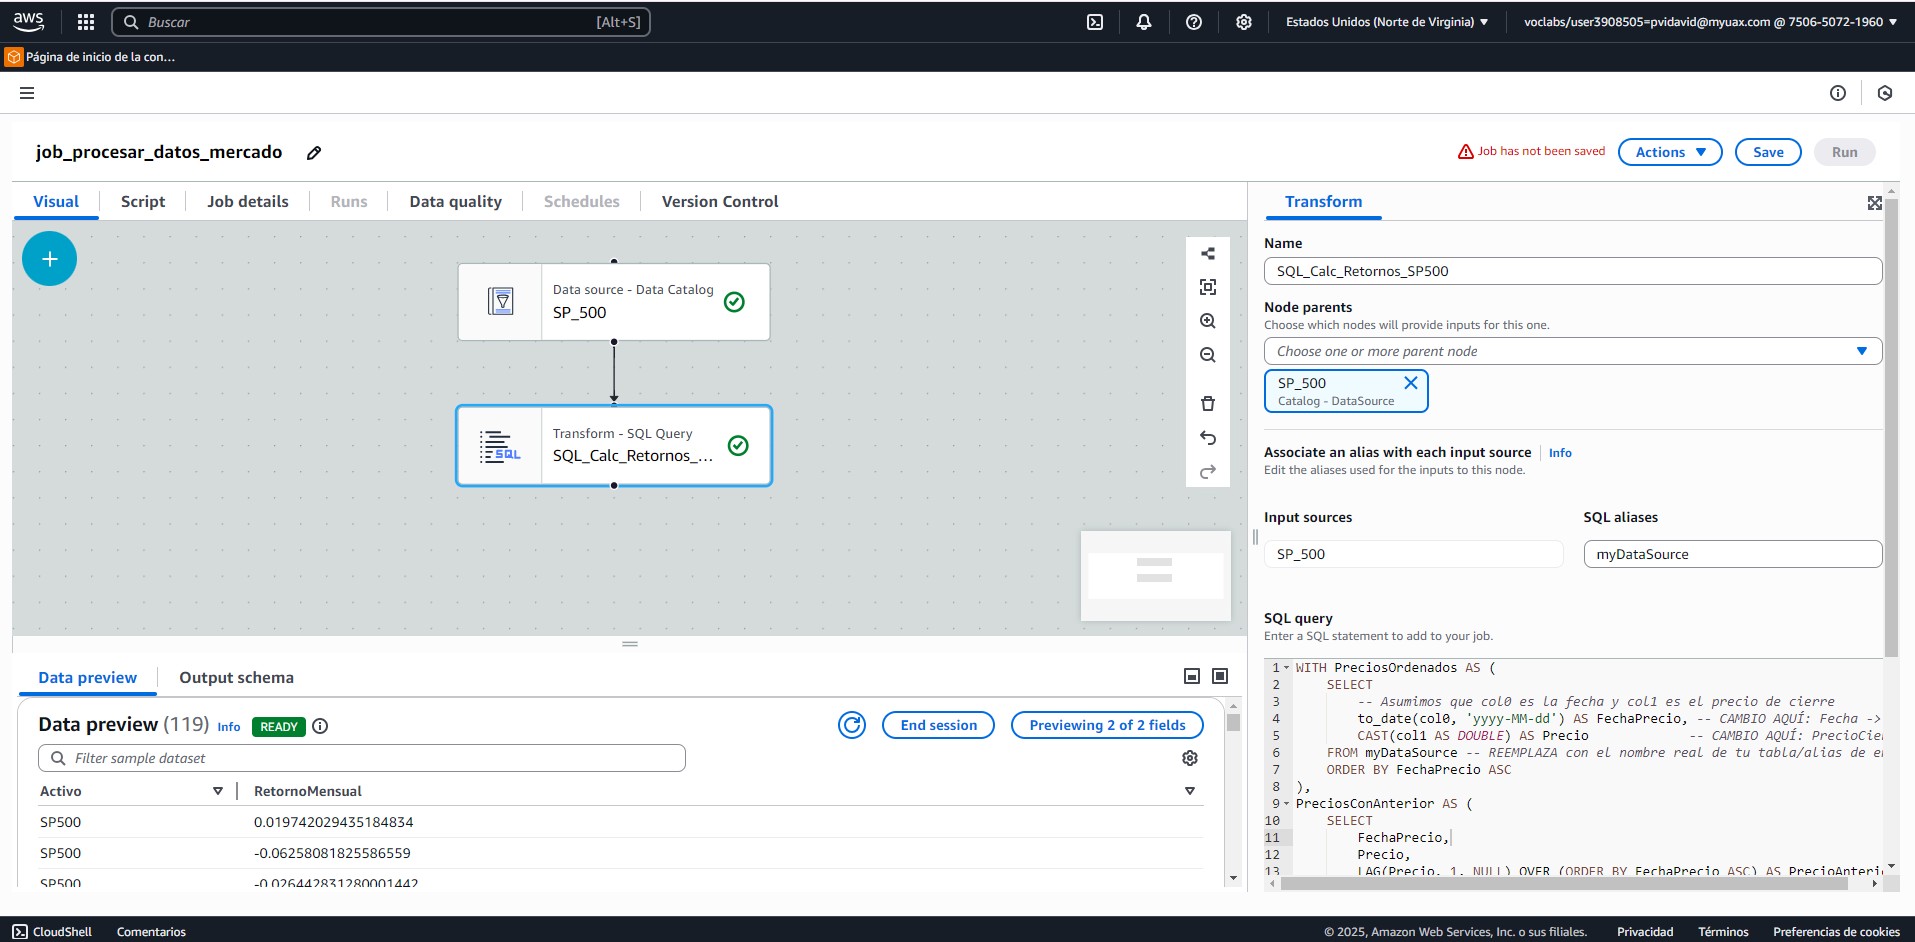Click the data preview vertical scrollbar
Viewport: 1915px width, 942px height.
(1233, 722)
